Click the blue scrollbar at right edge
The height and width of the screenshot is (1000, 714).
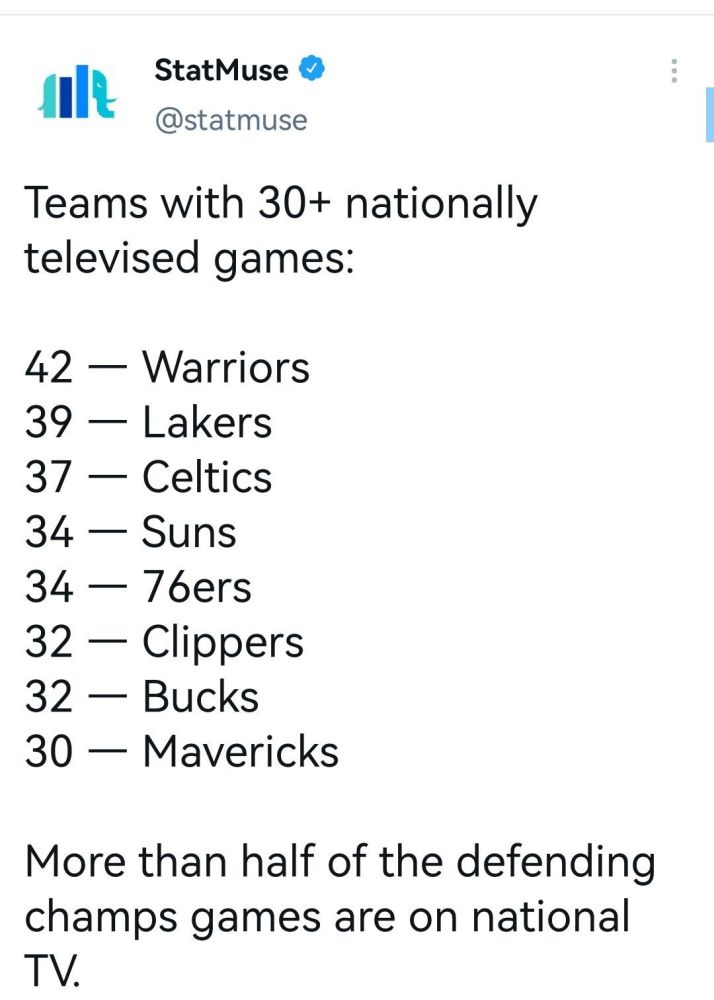tap(710, 115)
